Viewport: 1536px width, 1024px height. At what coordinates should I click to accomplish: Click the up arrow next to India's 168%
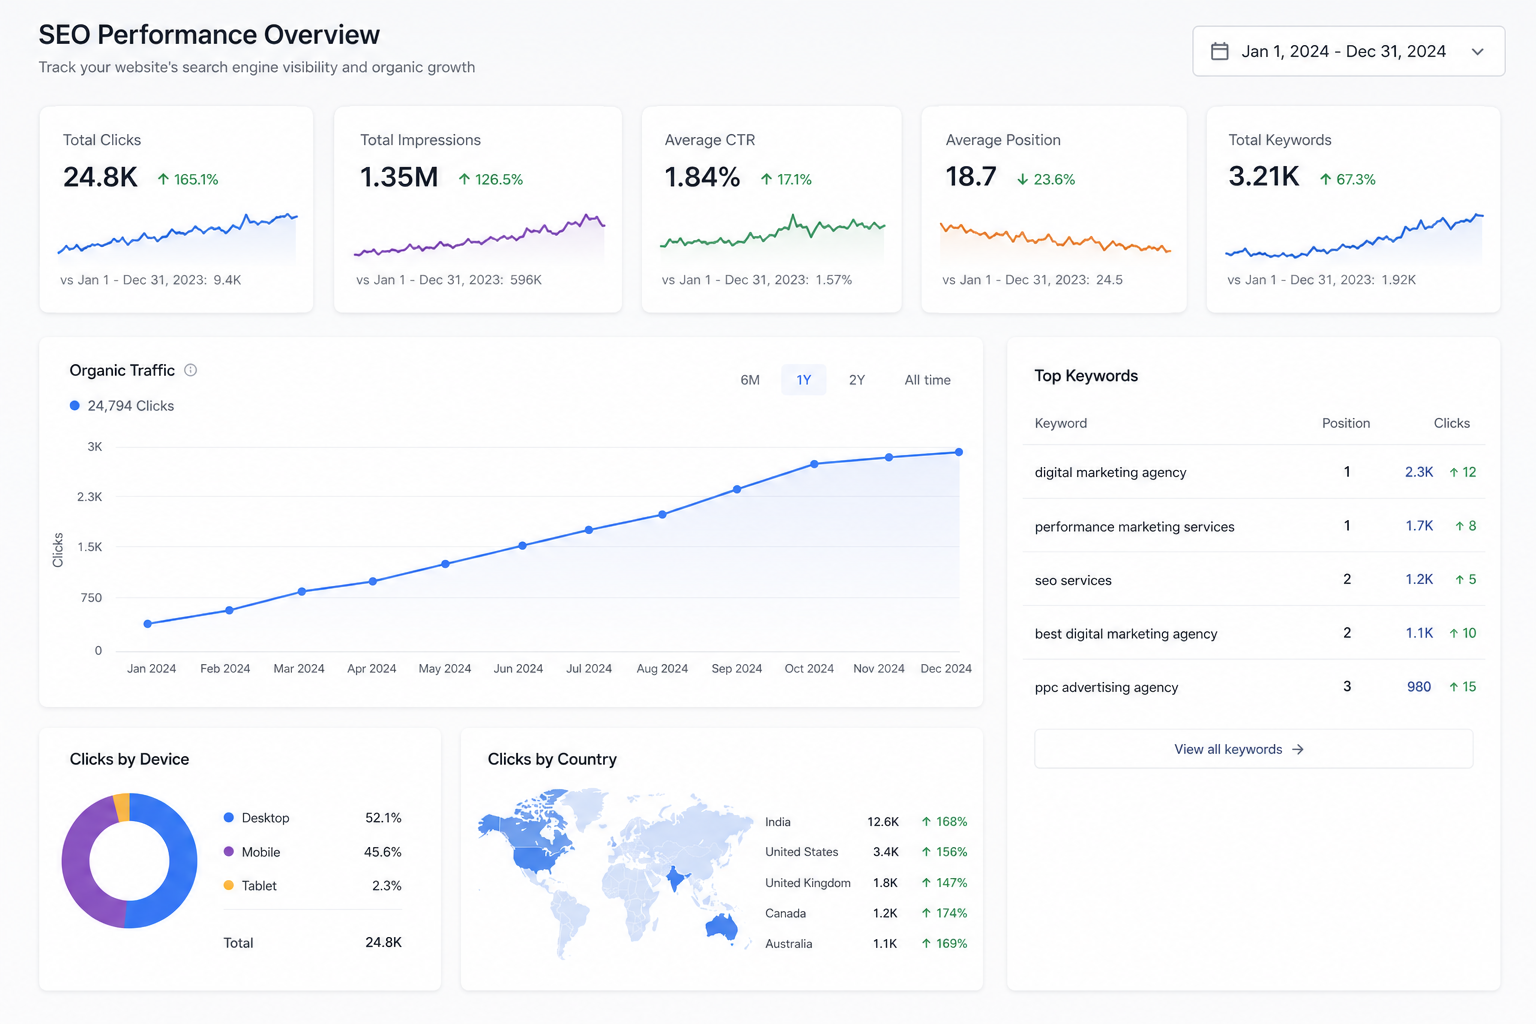[926, 822]
